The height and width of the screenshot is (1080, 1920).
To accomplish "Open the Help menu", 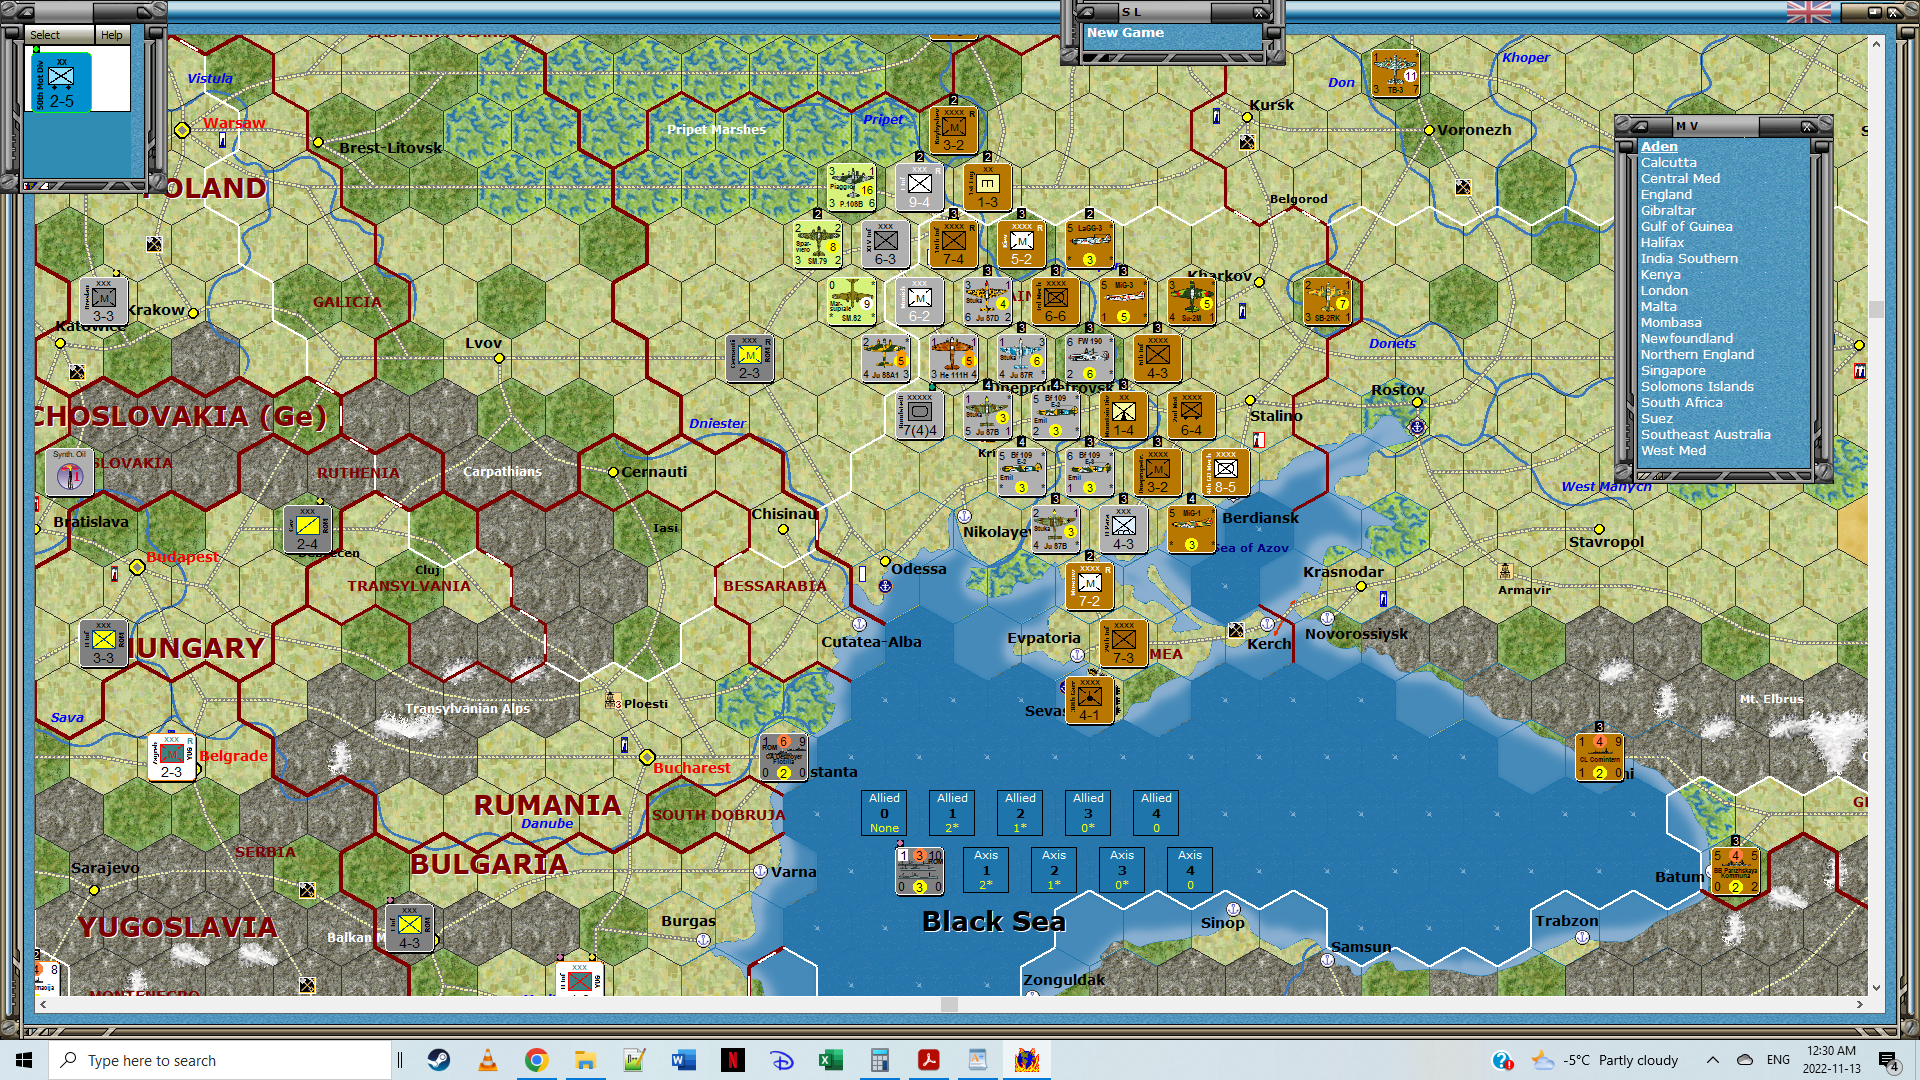I will tap(111, 35).
